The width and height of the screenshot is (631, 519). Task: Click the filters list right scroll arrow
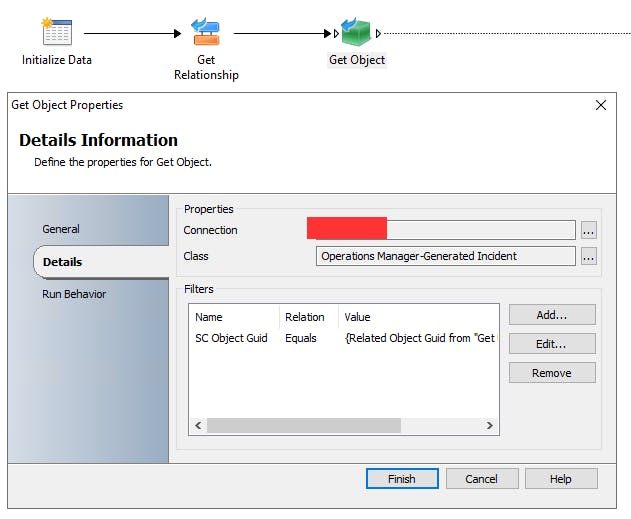click(x=489, y=425)
